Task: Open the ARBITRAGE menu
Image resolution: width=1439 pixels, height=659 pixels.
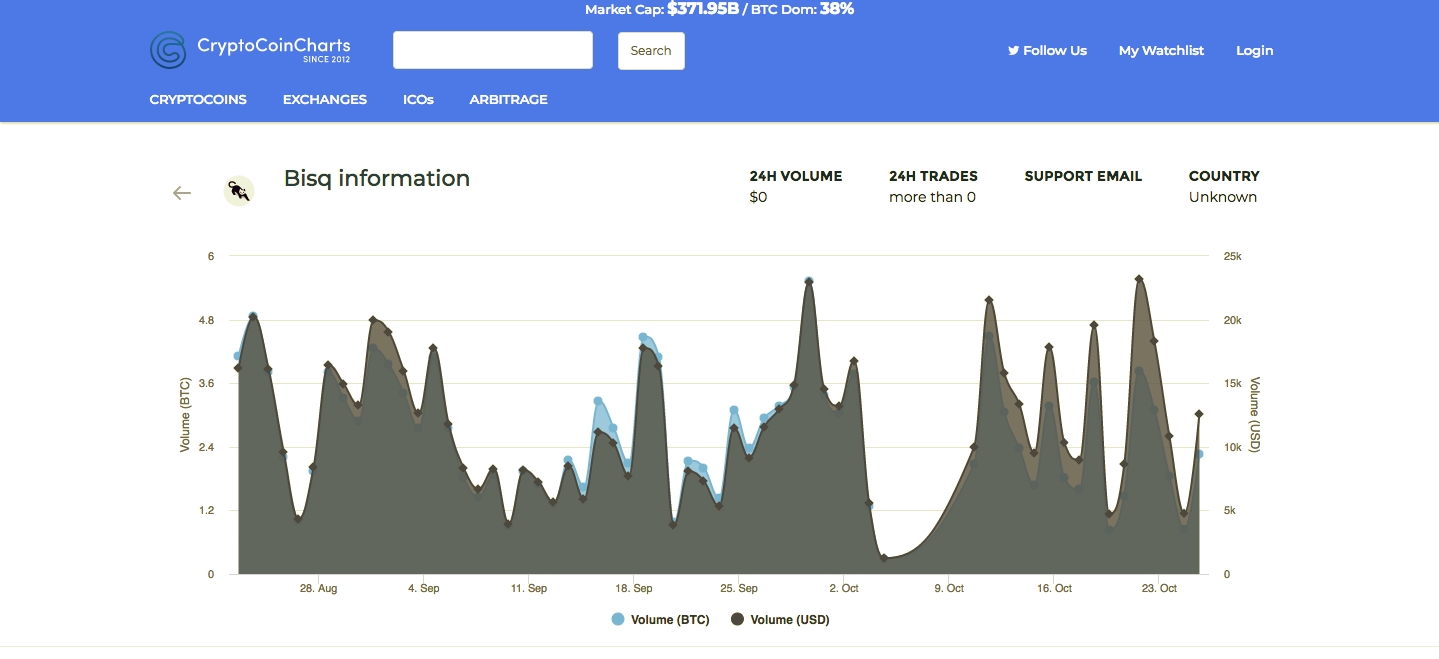Action: coord(509,100)
